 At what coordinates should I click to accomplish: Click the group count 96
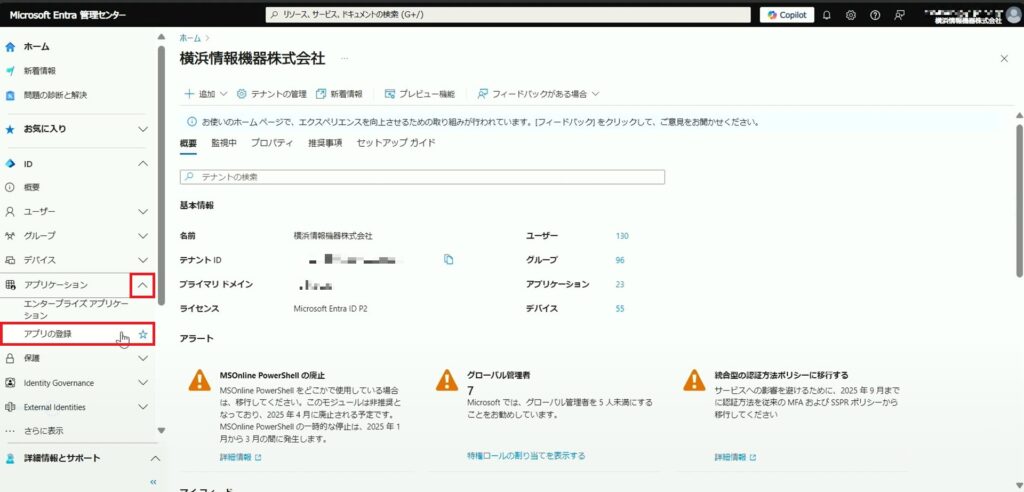pyautogui.click(x=620, y=260)
